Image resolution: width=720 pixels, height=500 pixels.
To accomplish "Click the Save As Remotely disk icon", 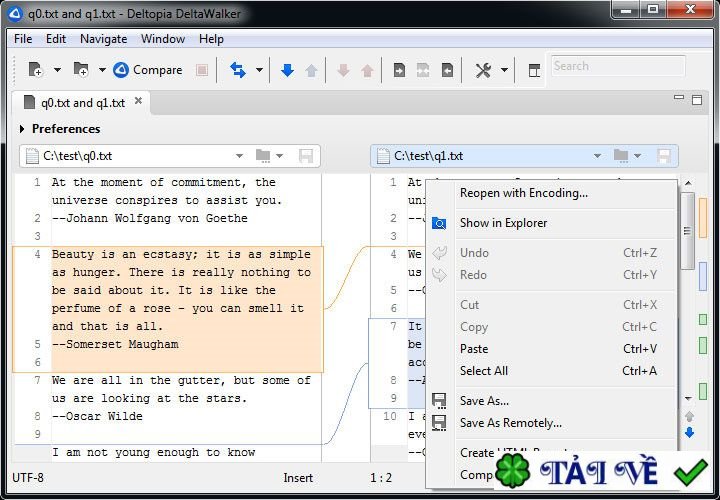I will click(x=439, y=423).
